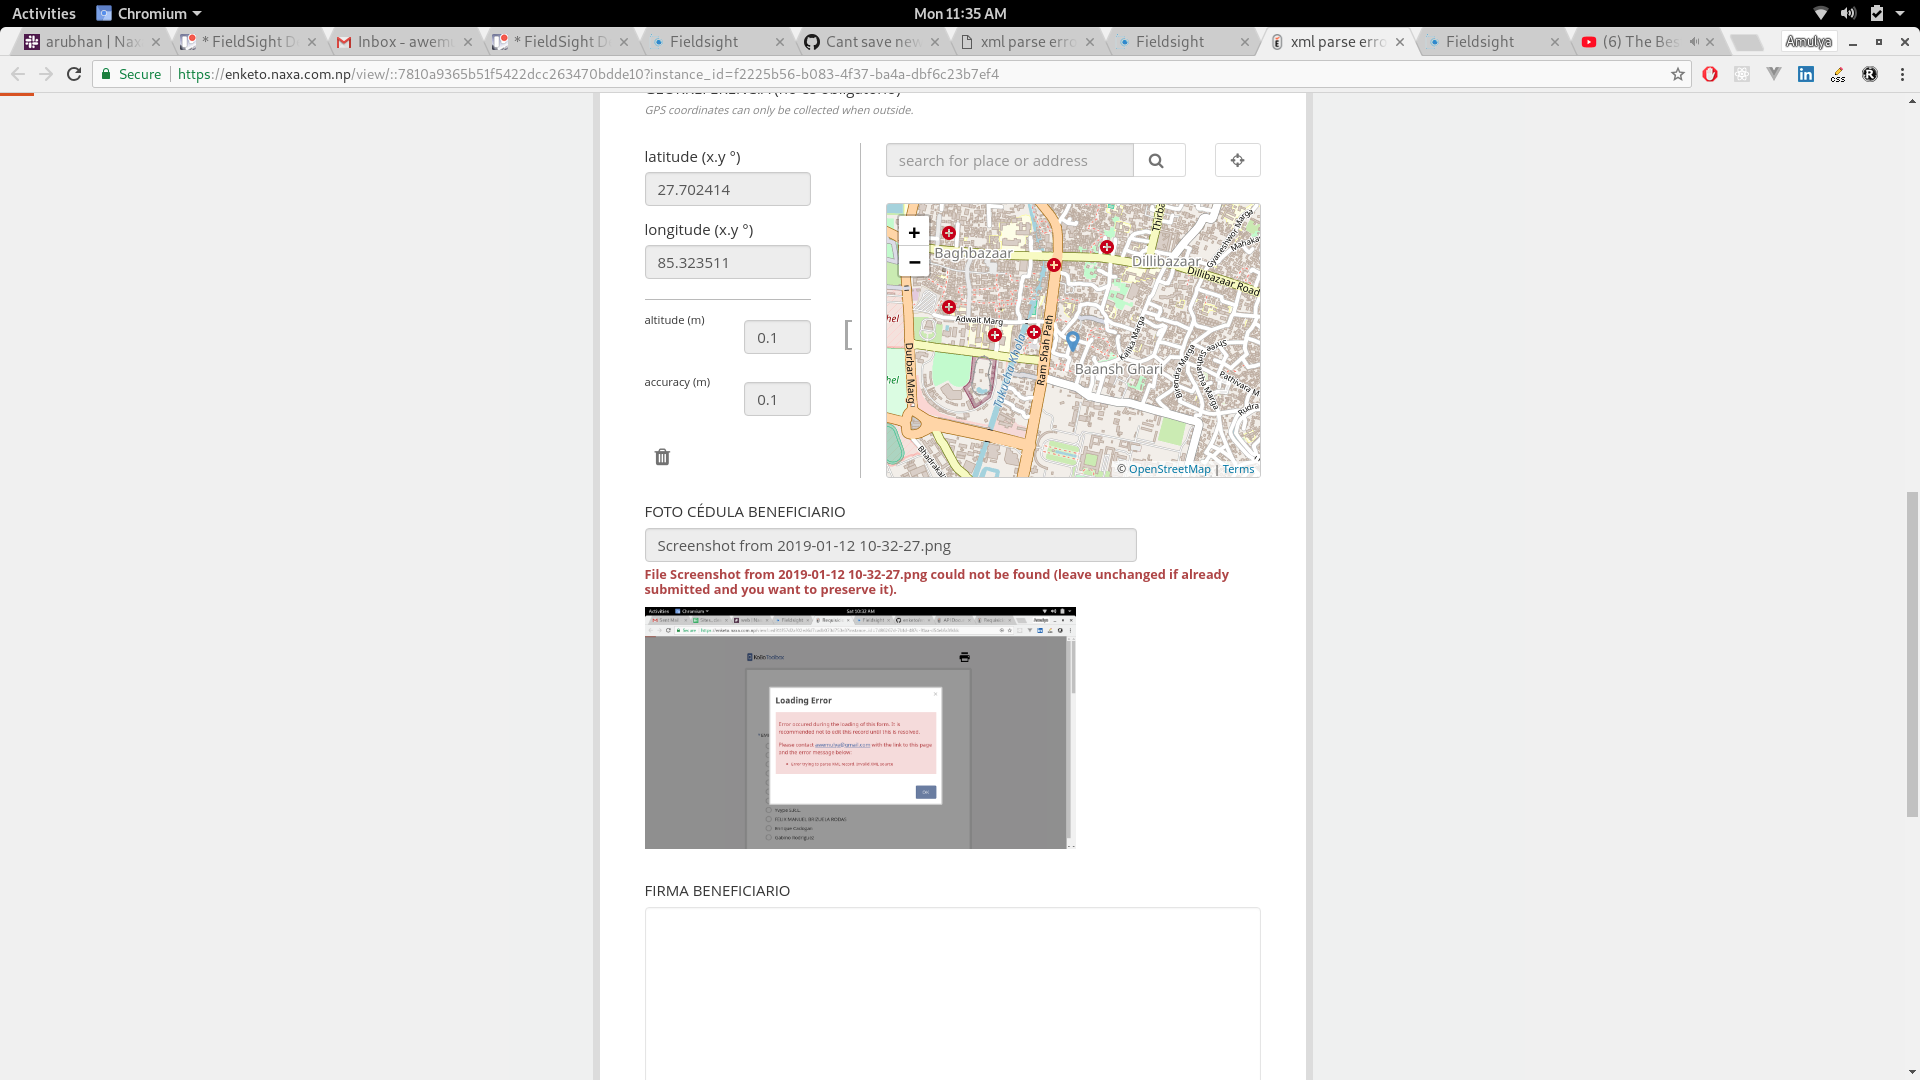This screenshot has height=1080, width=1920.
Task: Open the map Terms link
Action: [1238, 469]
